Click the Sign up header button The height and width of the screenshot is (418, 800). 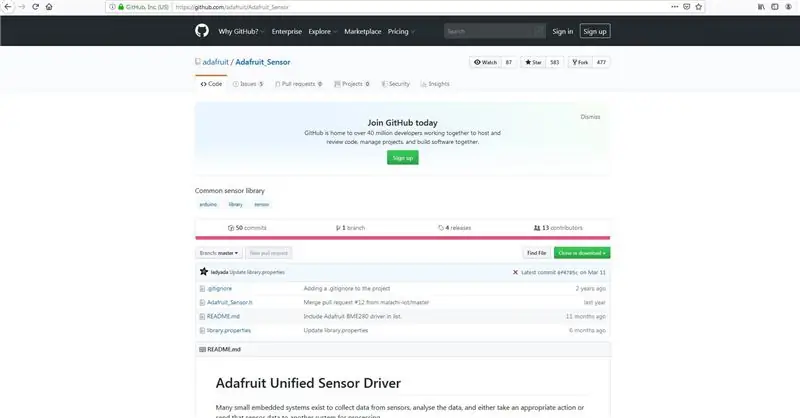595,31
